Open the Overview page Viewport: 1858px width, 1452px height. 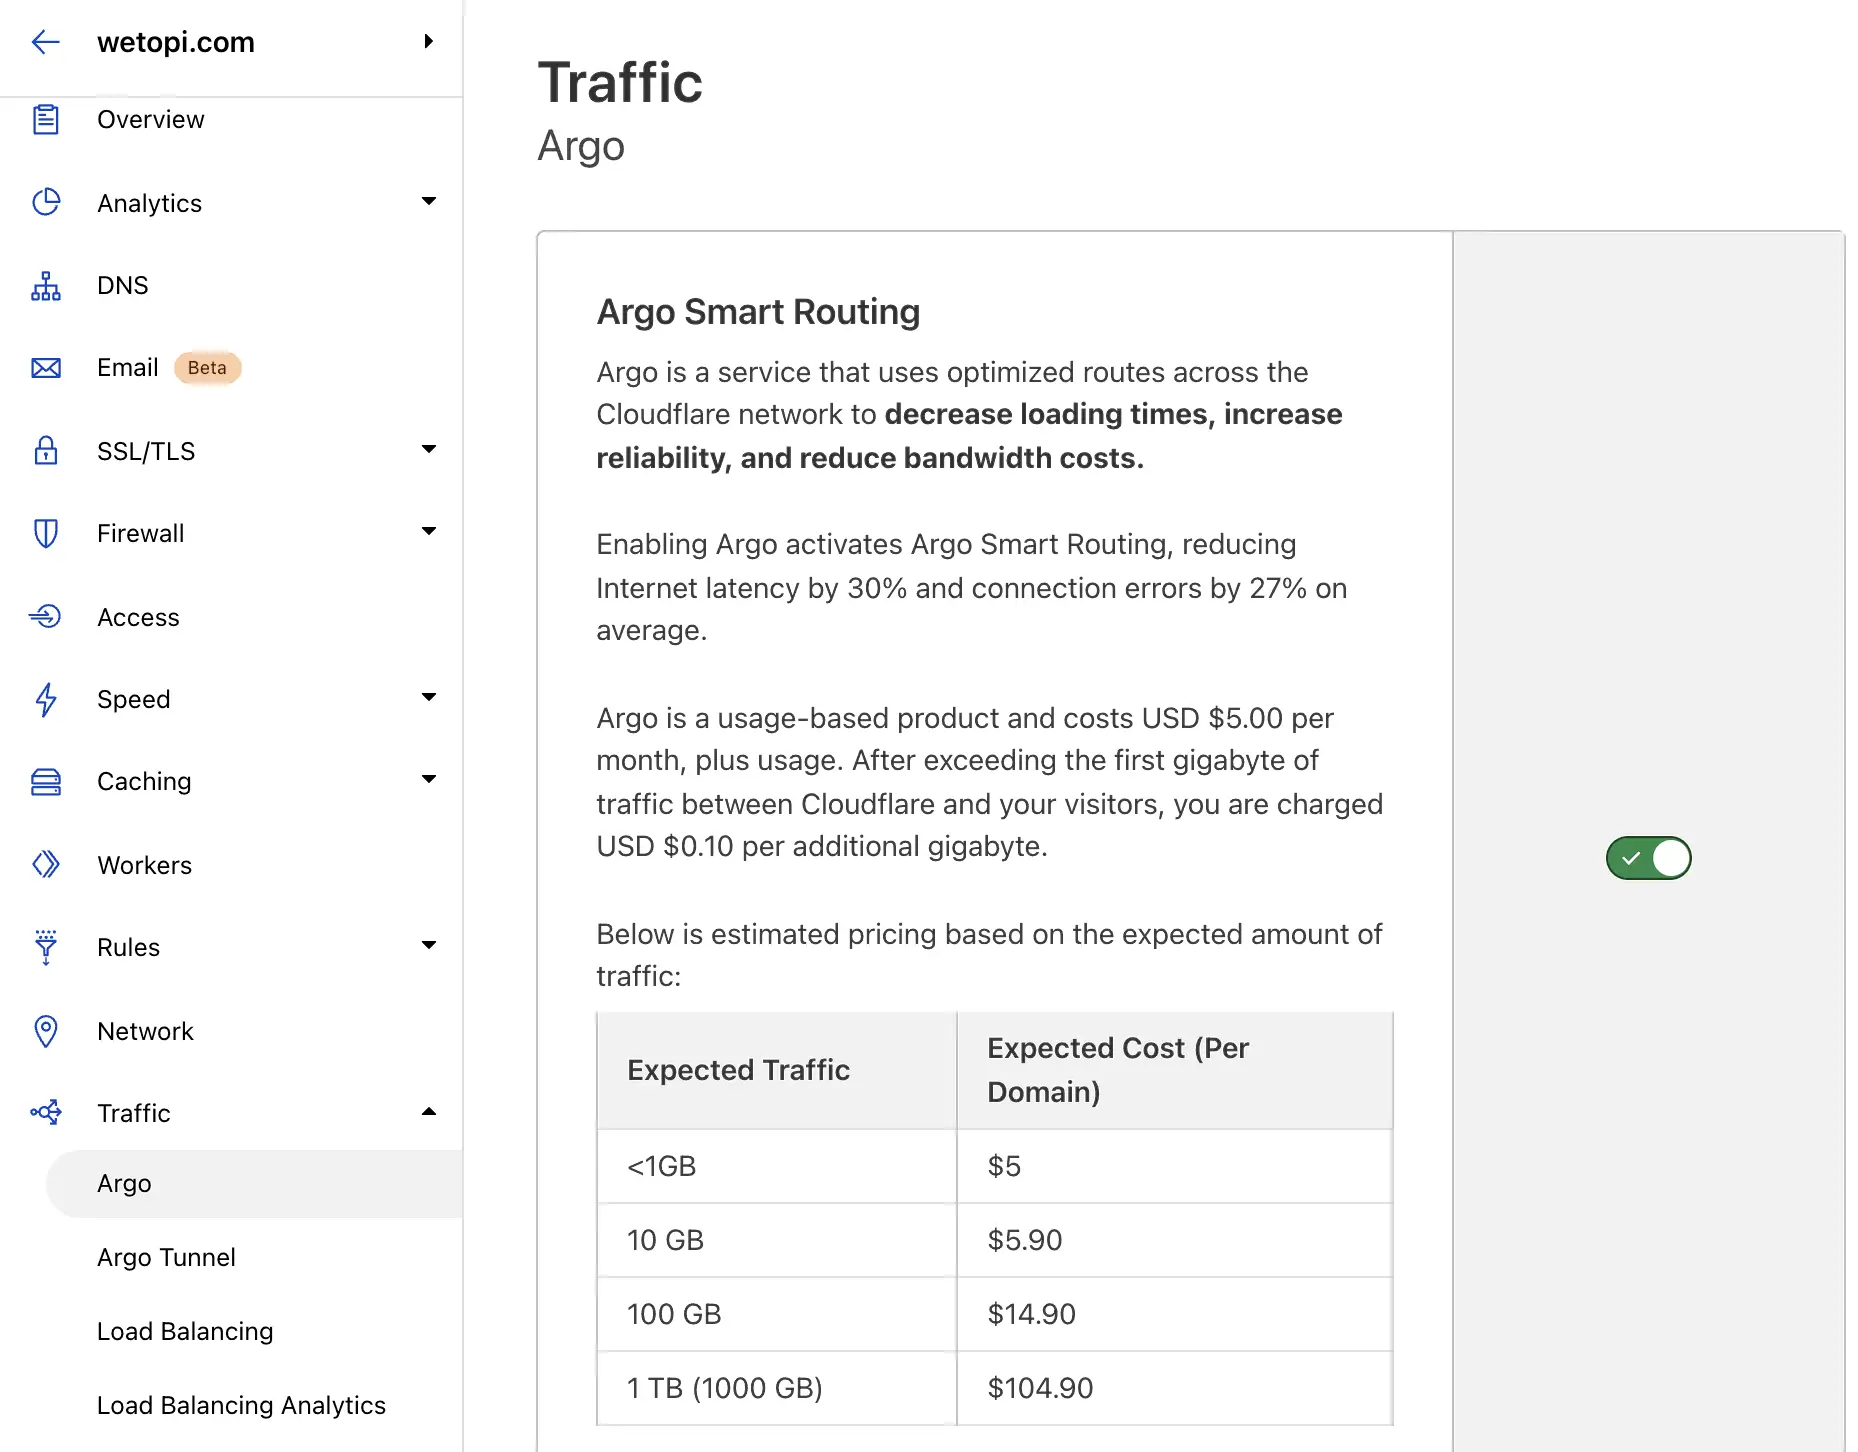(151, 119)
